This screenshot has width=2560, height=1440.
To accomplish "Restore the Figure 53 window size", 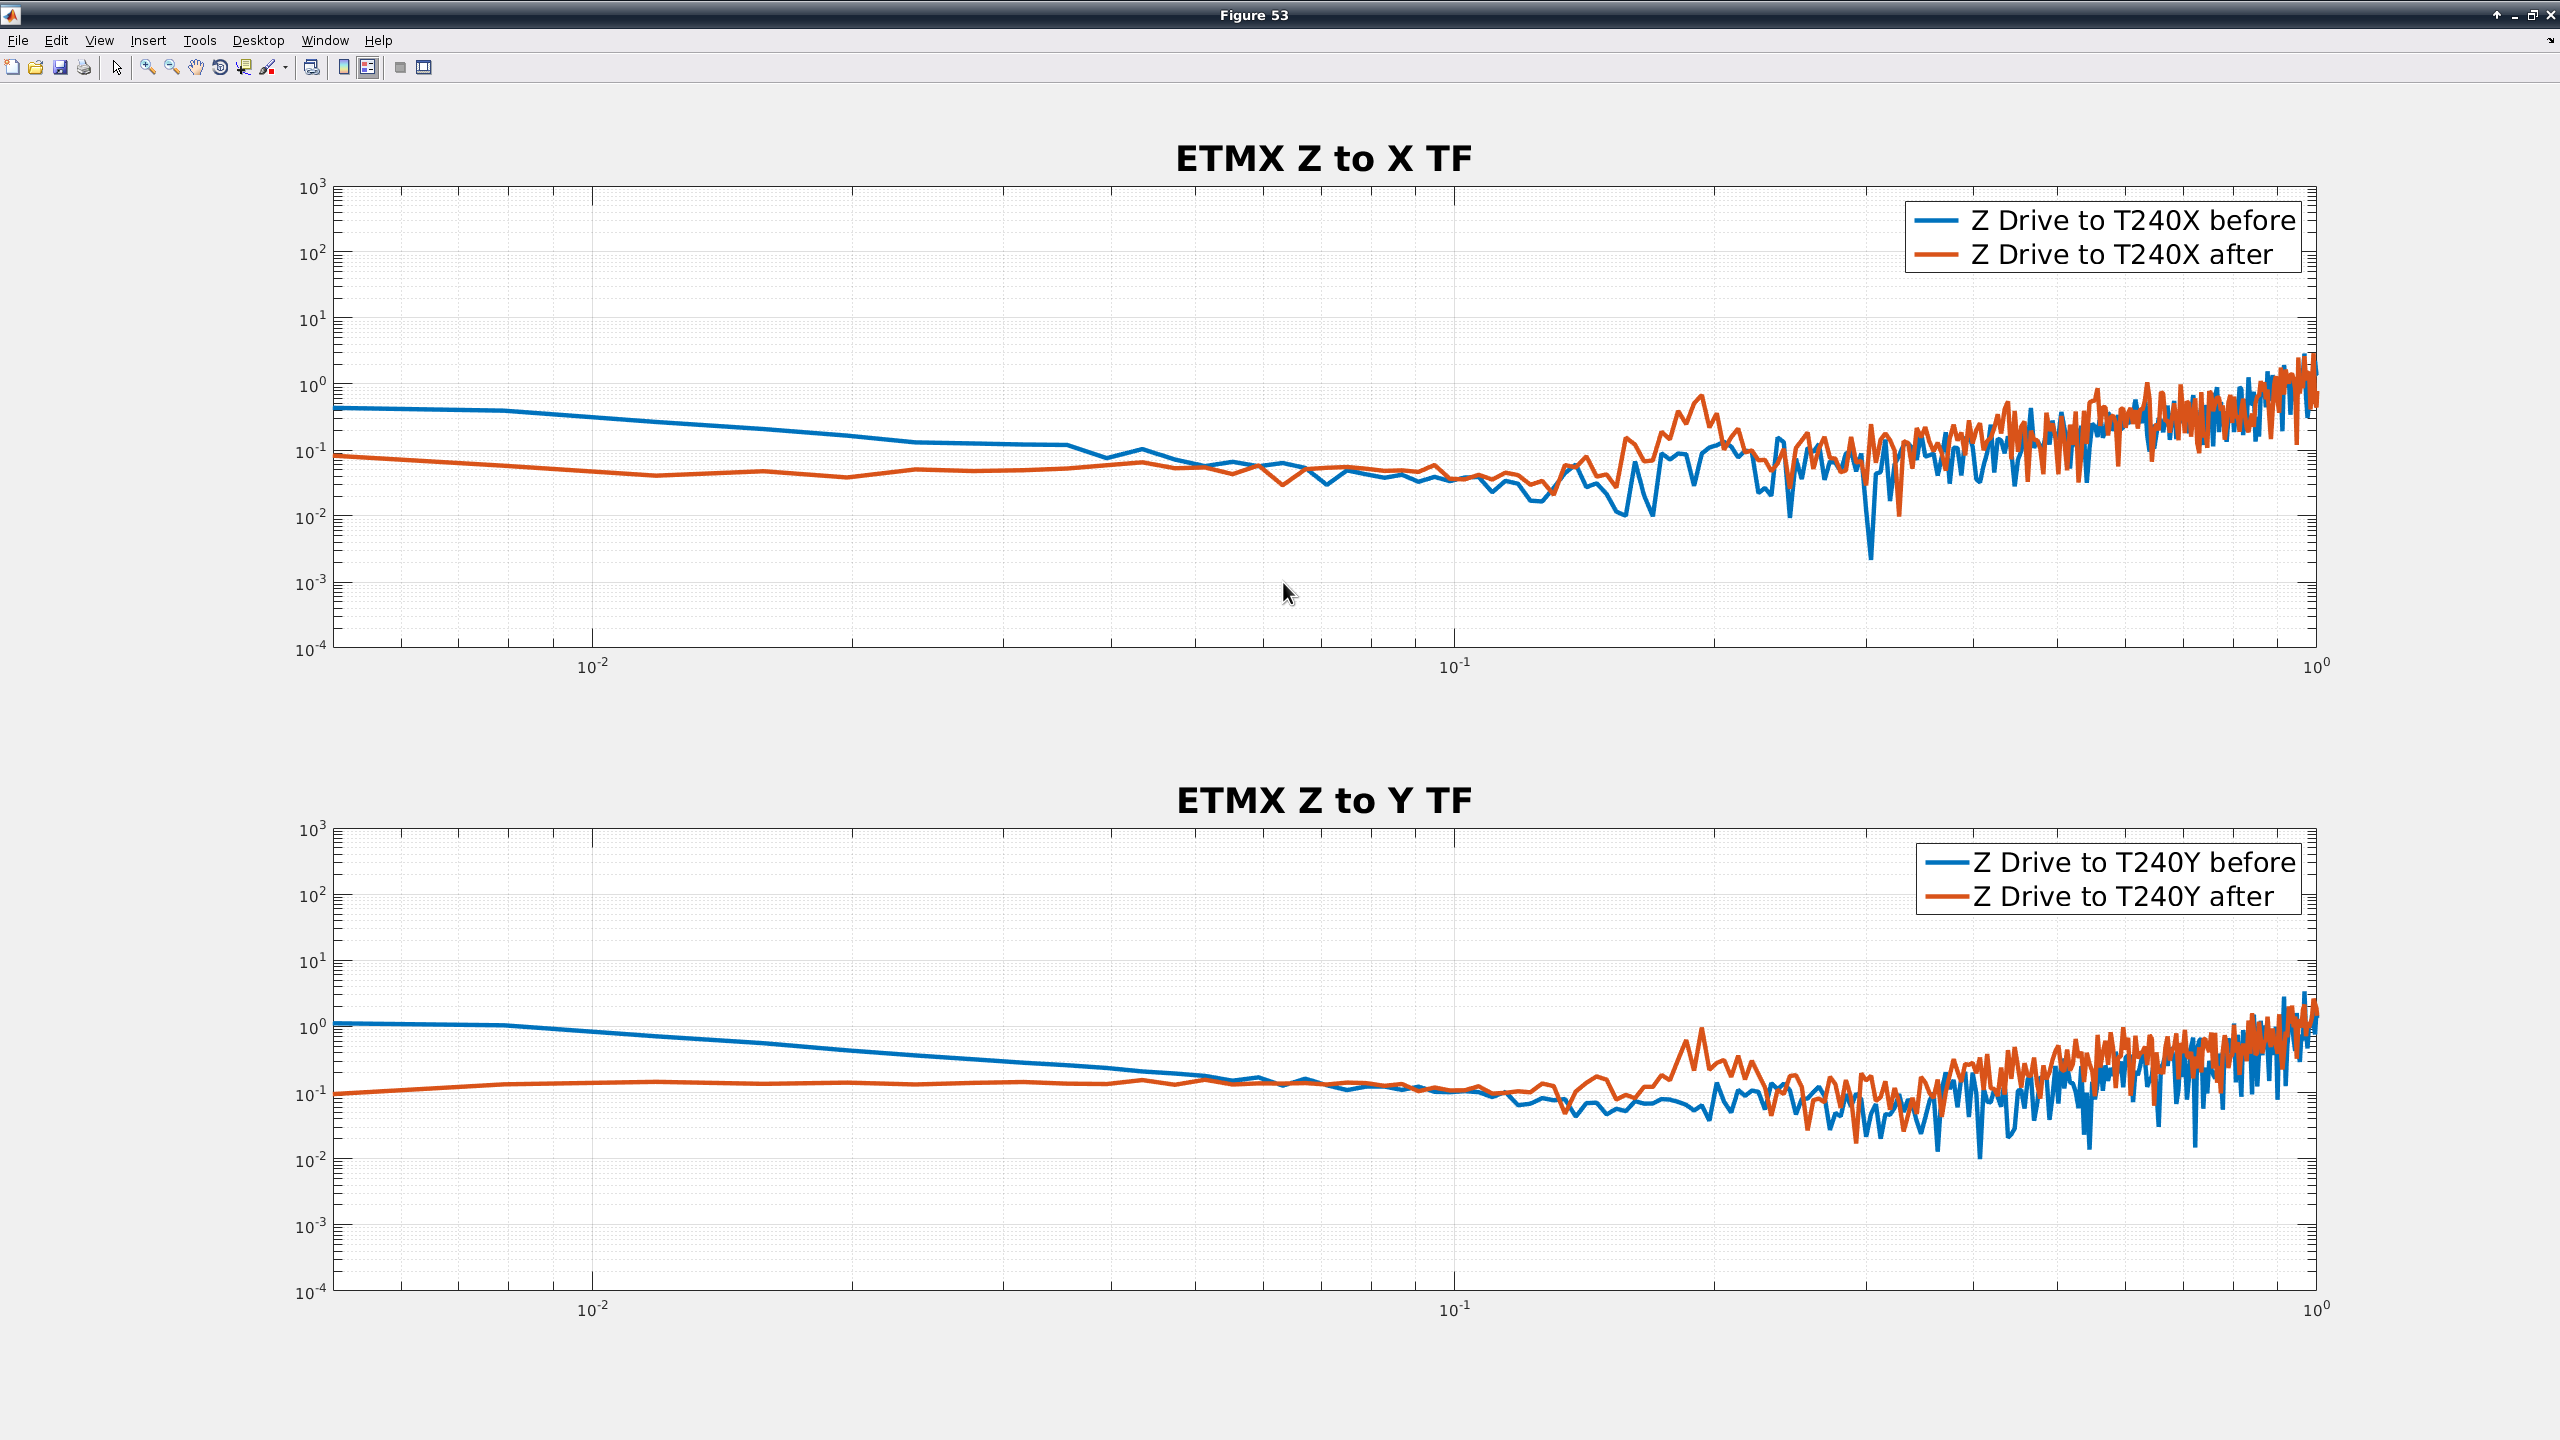I will (2532, 15).
